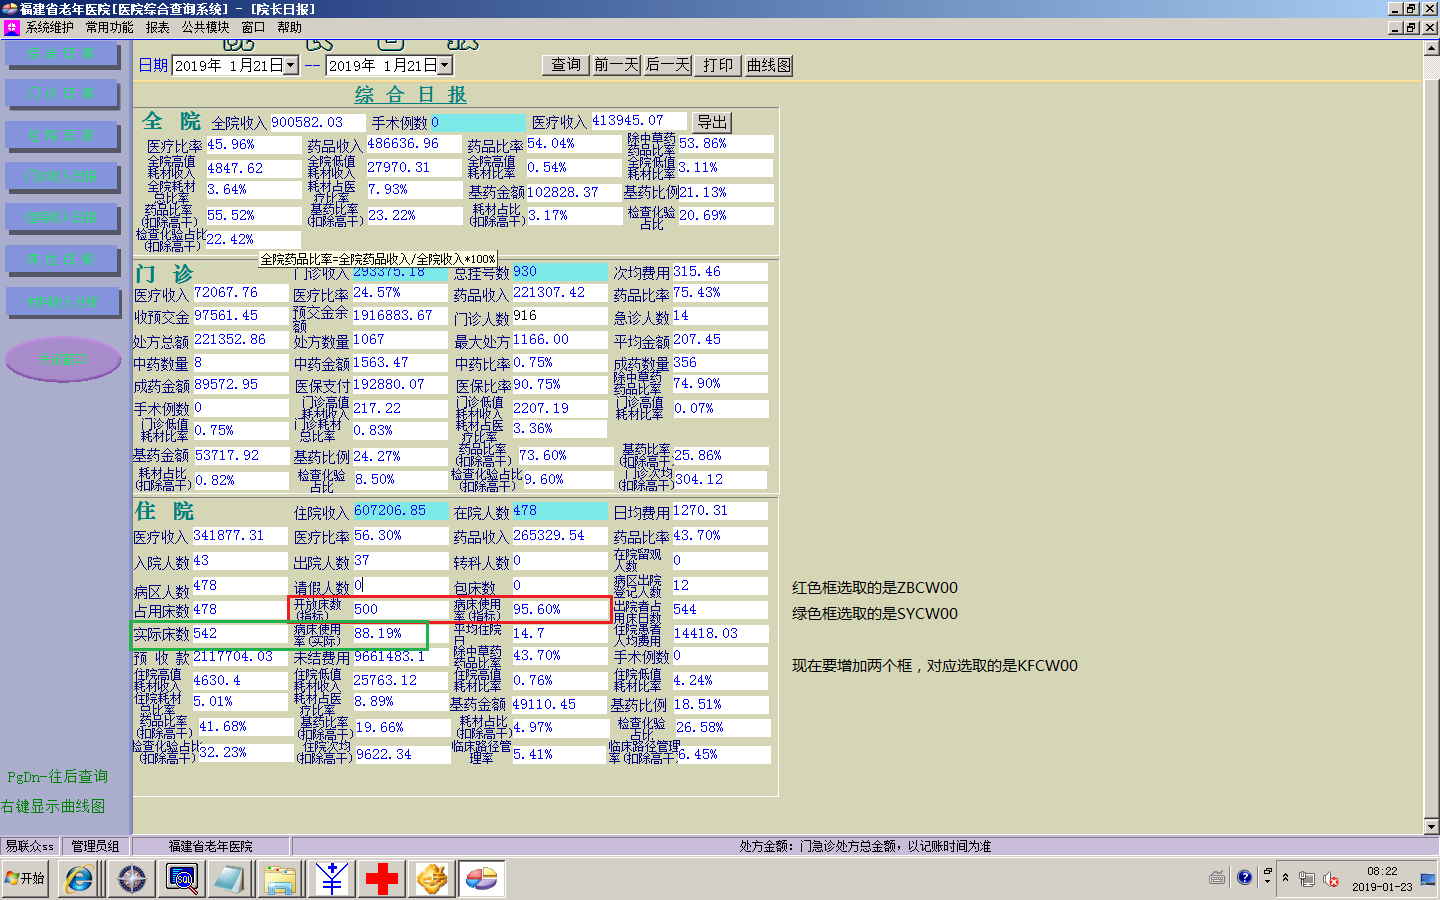Click the 打印 print button
The width and height of the screenshot is (1440, 900).
click(x=718, y=65)
